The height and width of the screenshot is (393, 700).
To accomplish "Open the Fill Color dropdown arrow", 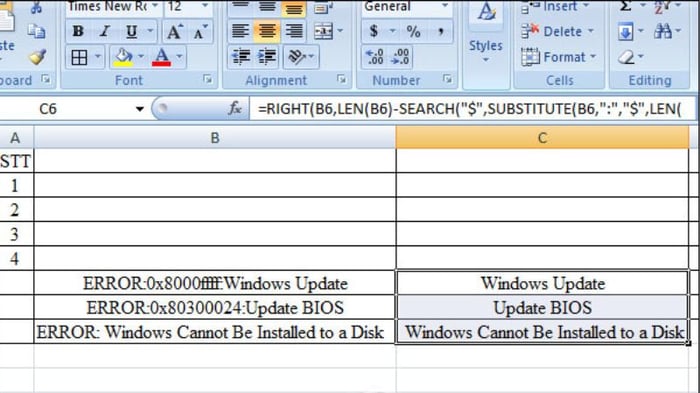I will click(x=141, y=57).
